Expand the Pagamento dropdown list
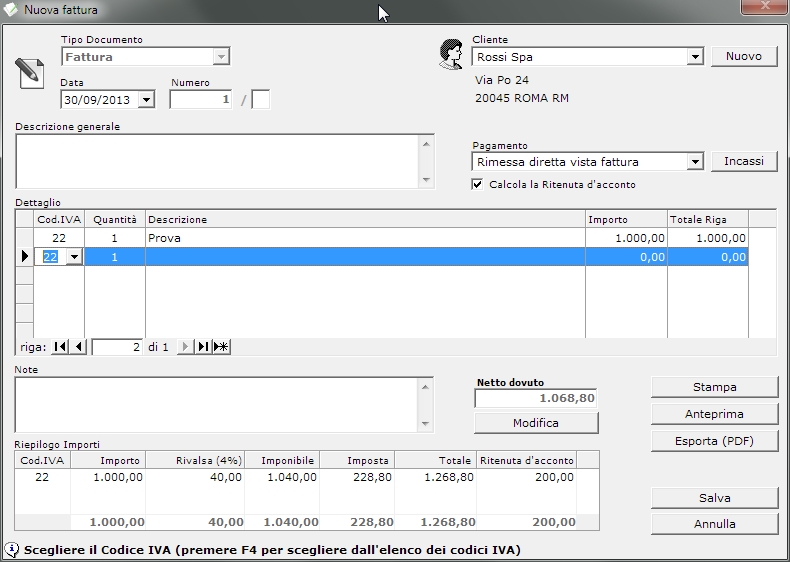The image size is (790, 562). (x=695, y=162)
